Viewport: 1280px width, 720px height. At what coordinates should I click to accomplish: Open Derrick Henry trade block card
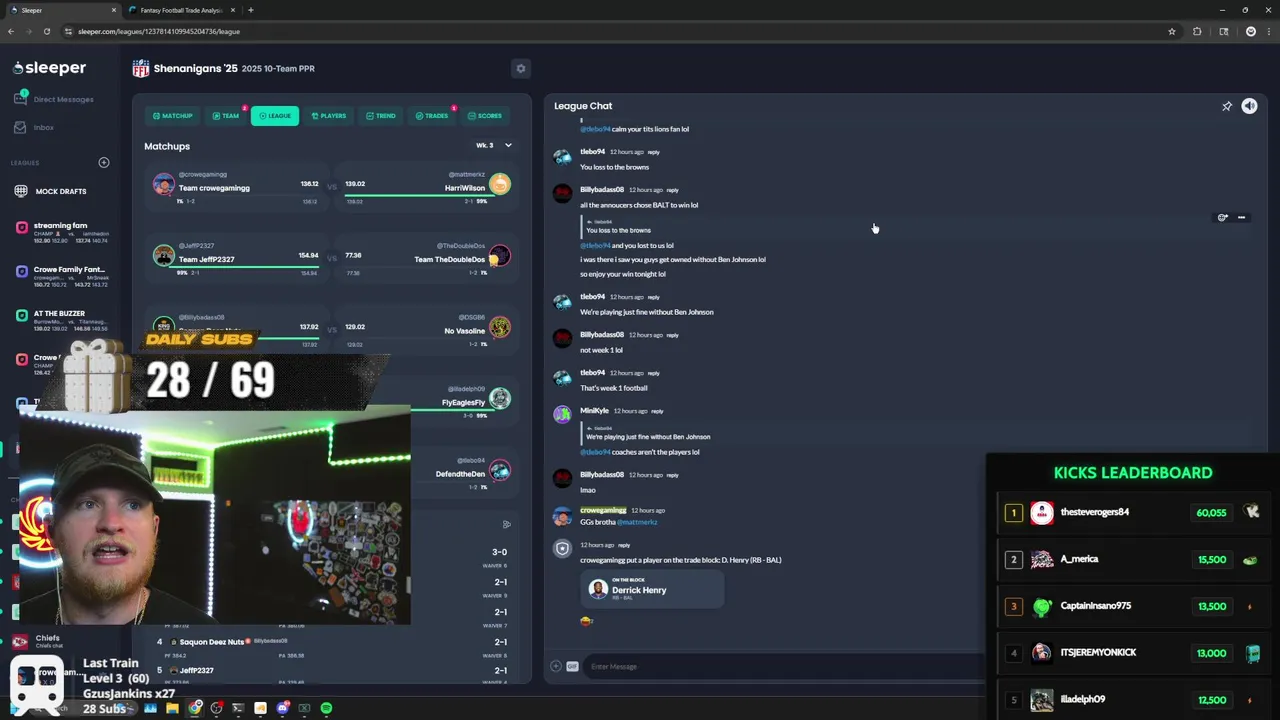point(651,588)
